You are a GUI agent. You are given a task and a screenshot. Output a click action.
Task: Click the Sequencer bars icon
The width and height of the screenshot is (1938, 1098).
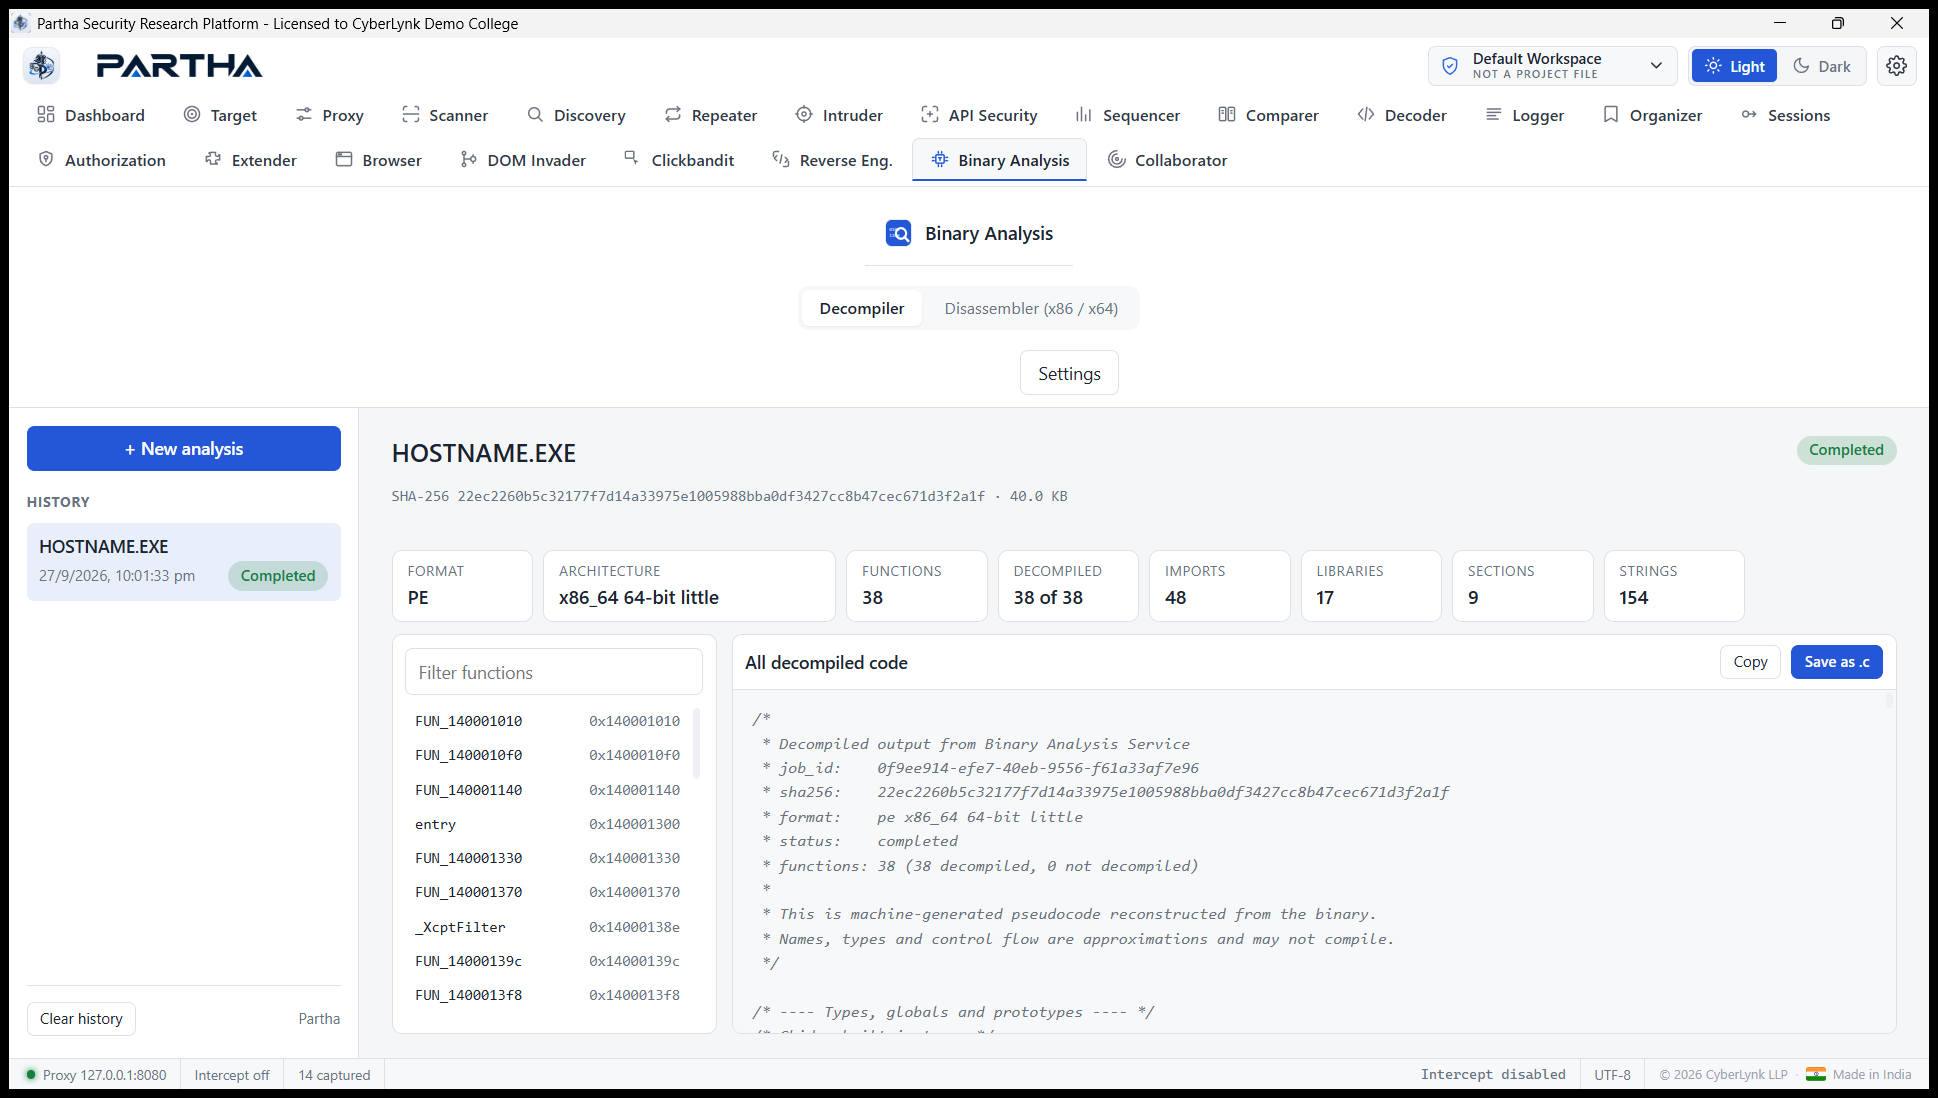1084,115
